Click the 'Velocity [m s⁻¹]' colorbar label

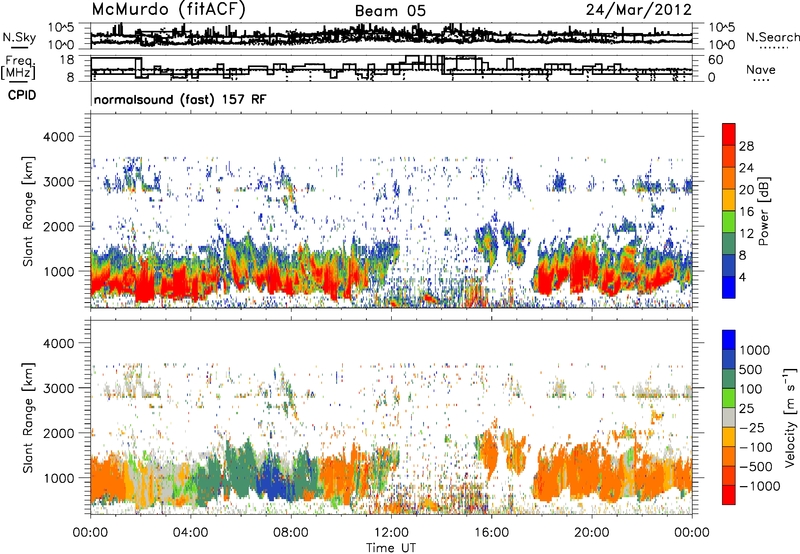pos(790,417)
